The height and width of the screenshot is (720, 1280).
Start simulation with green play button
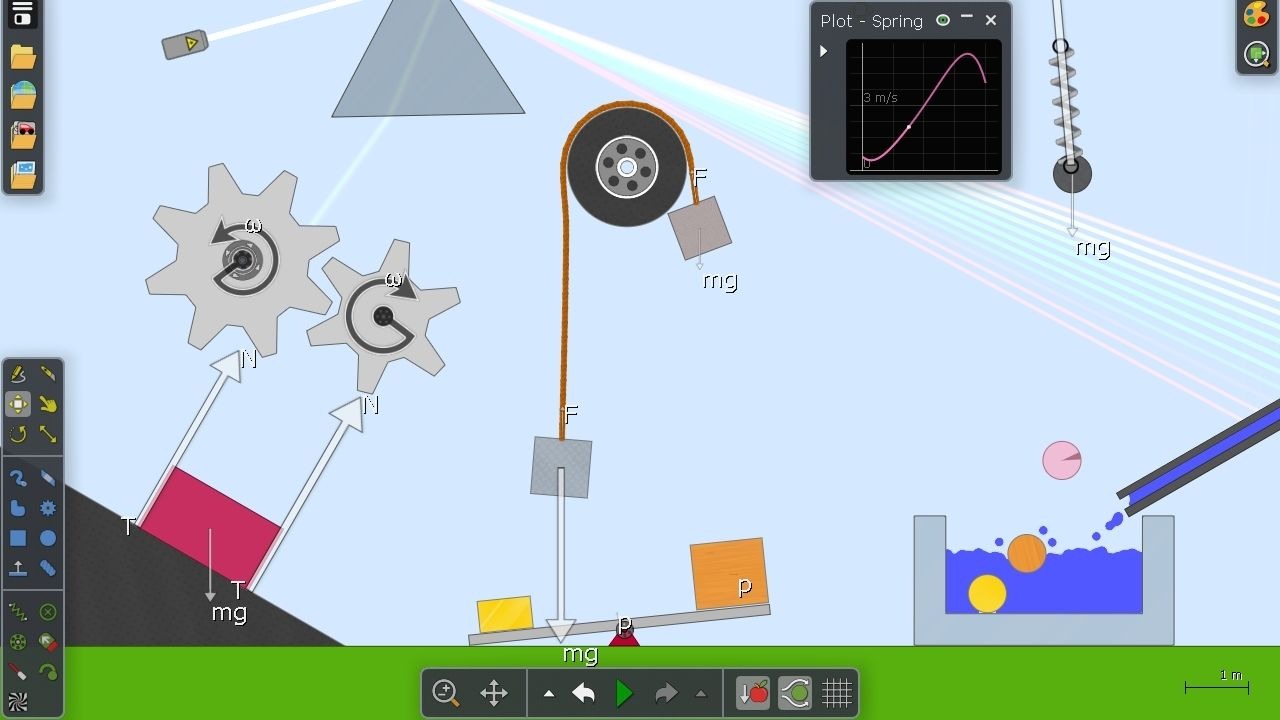pos(624,692)
